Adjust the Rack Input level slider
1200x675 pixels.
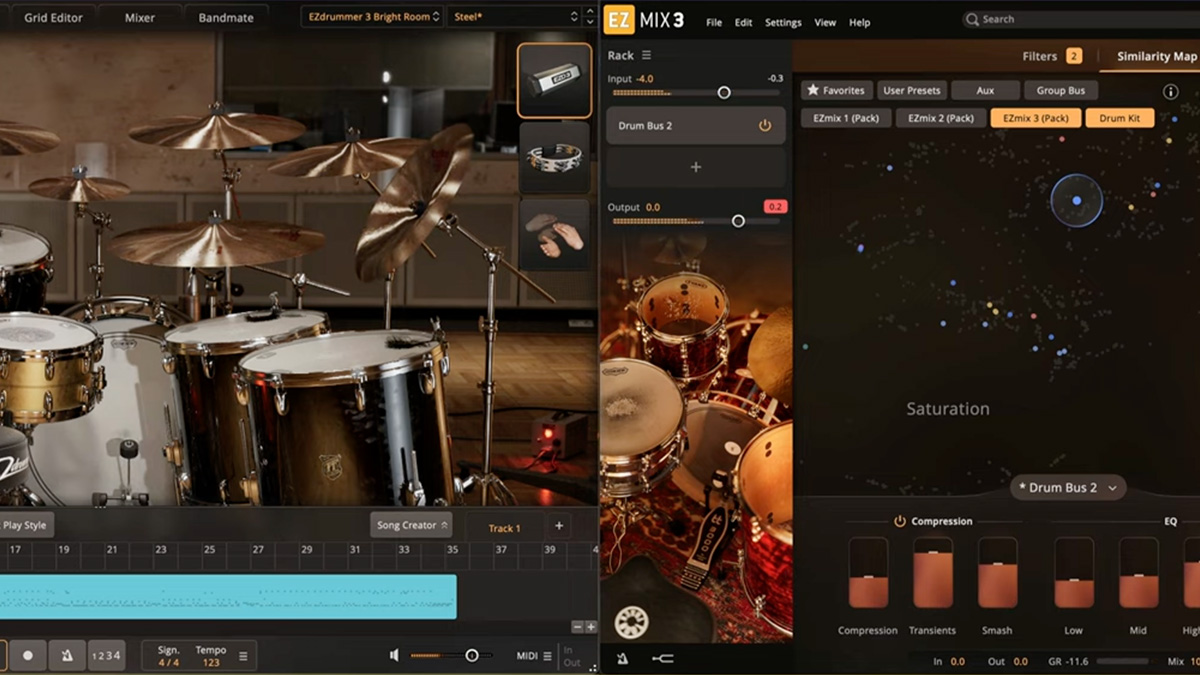[x=696, y=92]
